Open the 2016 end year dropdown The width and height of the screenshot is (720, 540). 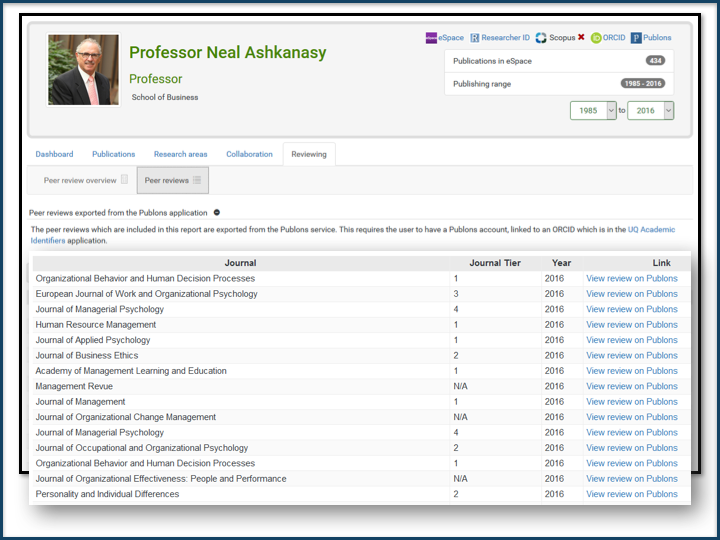pos(650,111)
